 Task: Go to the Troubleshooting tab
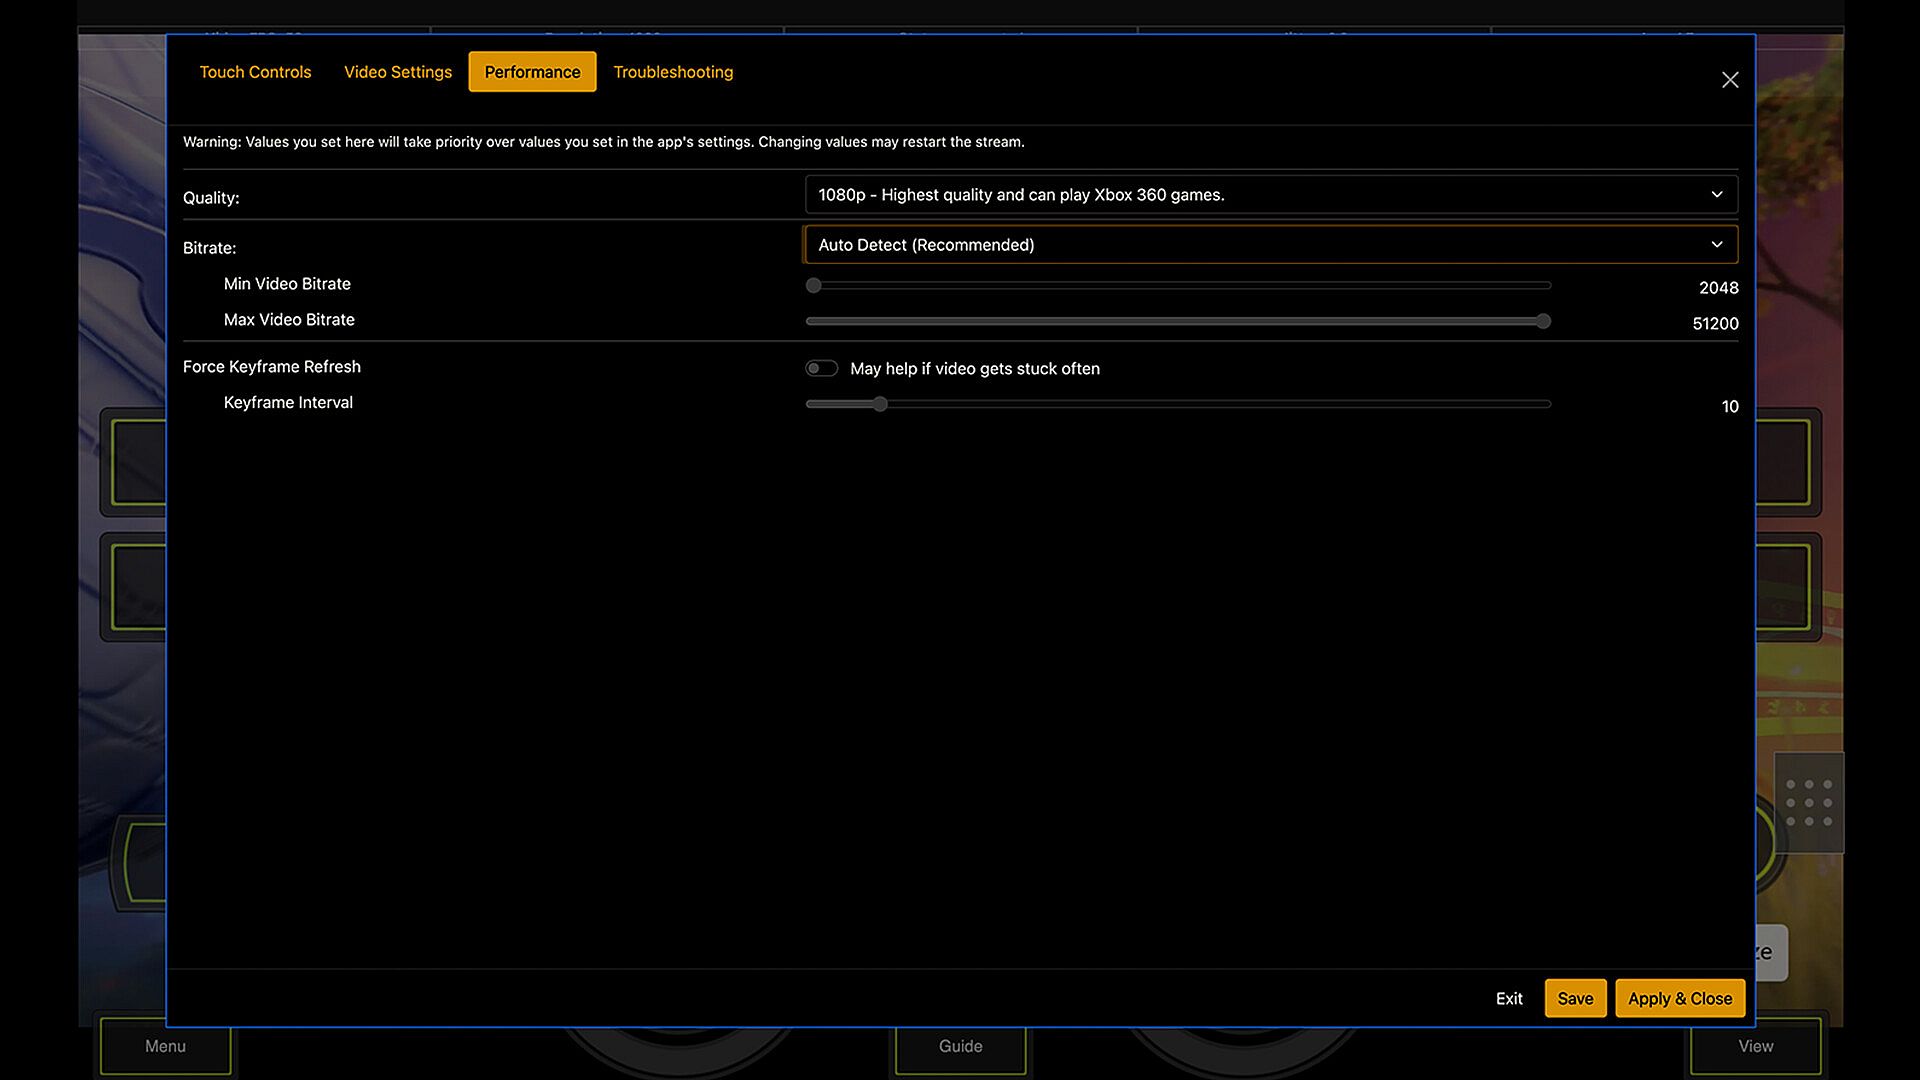[x=673, y=72]
